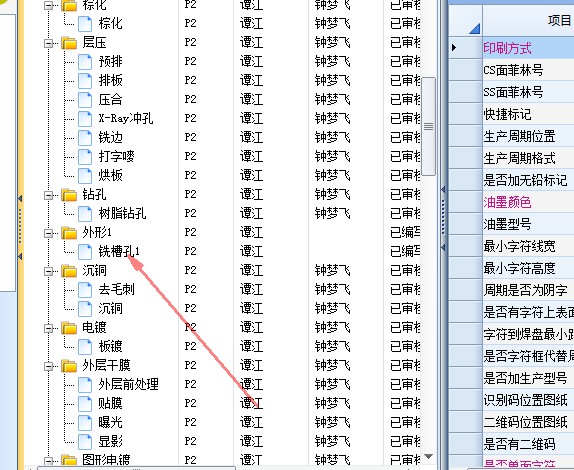Click the 层压 folder icon
This screenshot has height=470, width=574.
point(69,43)
